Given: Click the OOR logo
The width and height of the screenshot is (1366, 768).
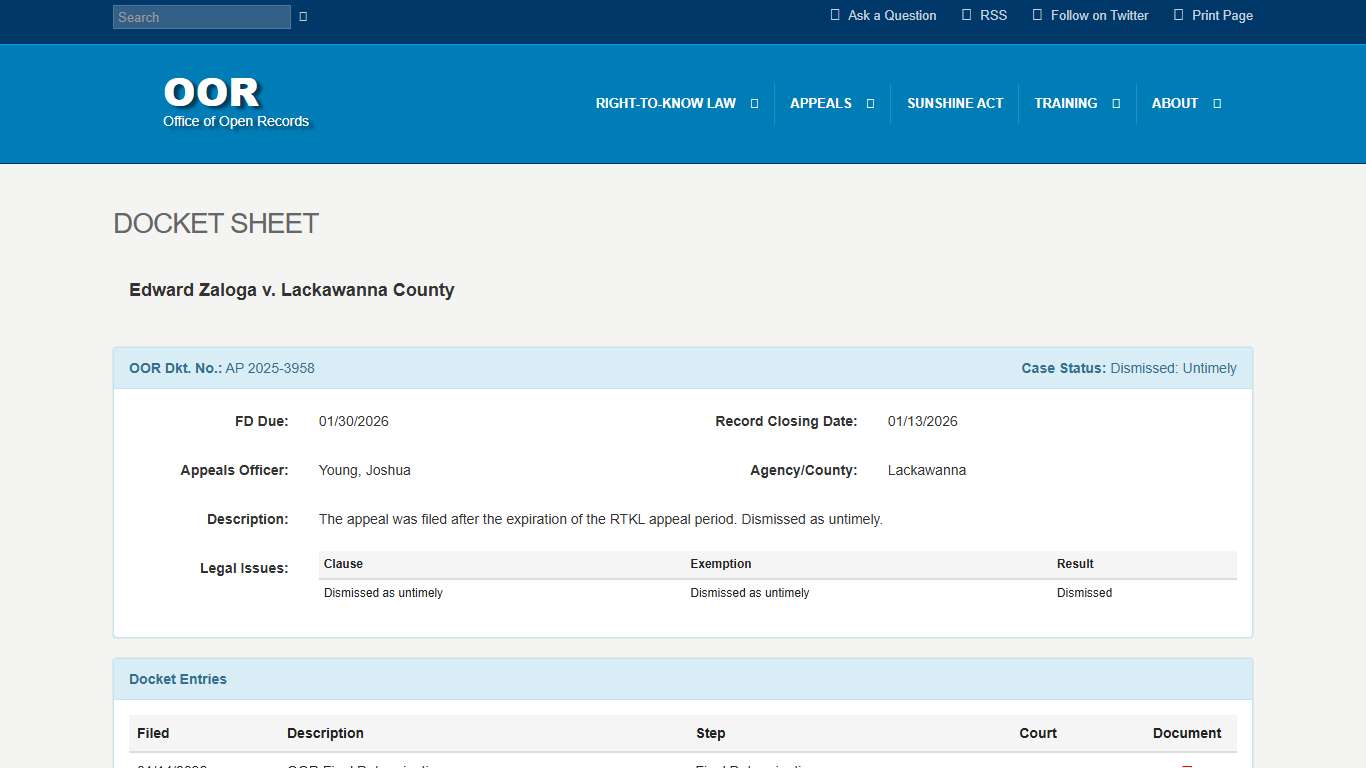Looking at the screenshot, I should (212, 93).
